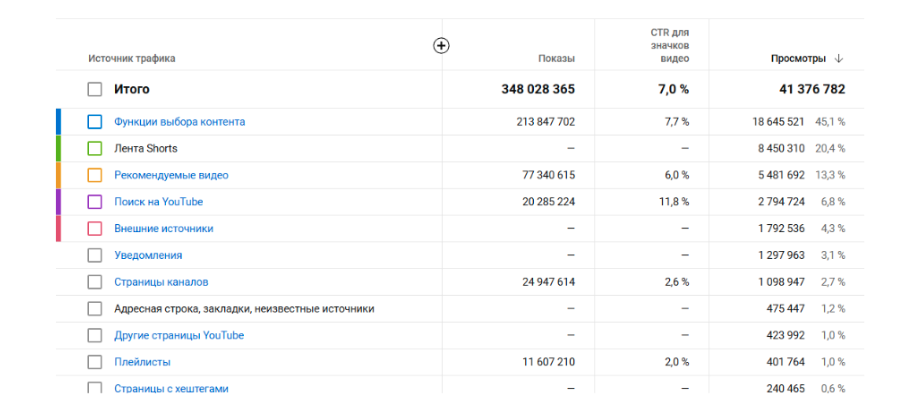
Task: Open the Страницы каналов link
Action: click(161, 282)
